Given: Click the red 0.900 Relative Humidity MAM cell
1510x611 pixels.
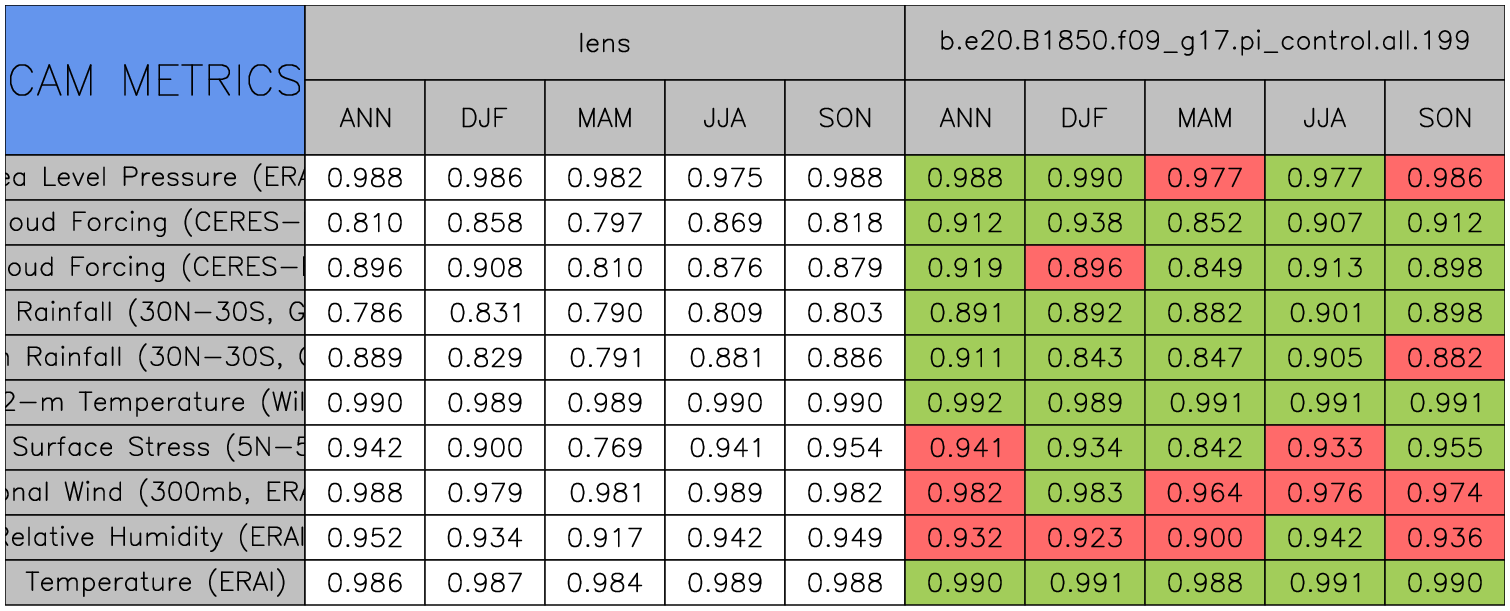Looking at the screenshot, I should (x=1204, y=537).
